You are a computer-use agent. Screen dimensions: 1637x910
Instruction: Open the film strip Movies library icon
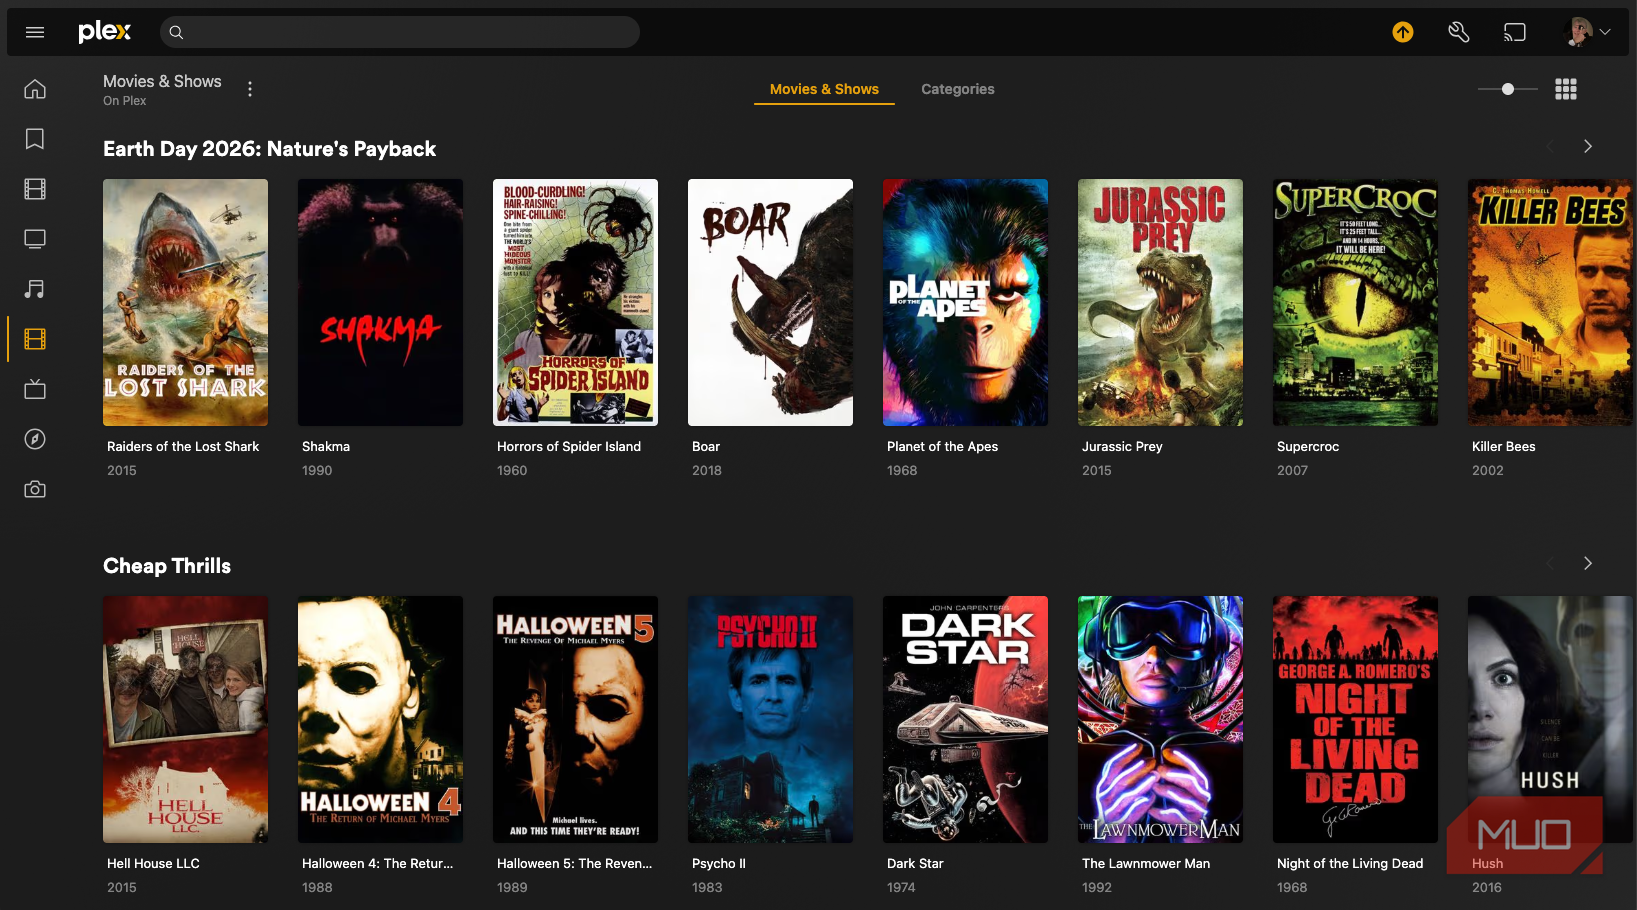point(35,189)
